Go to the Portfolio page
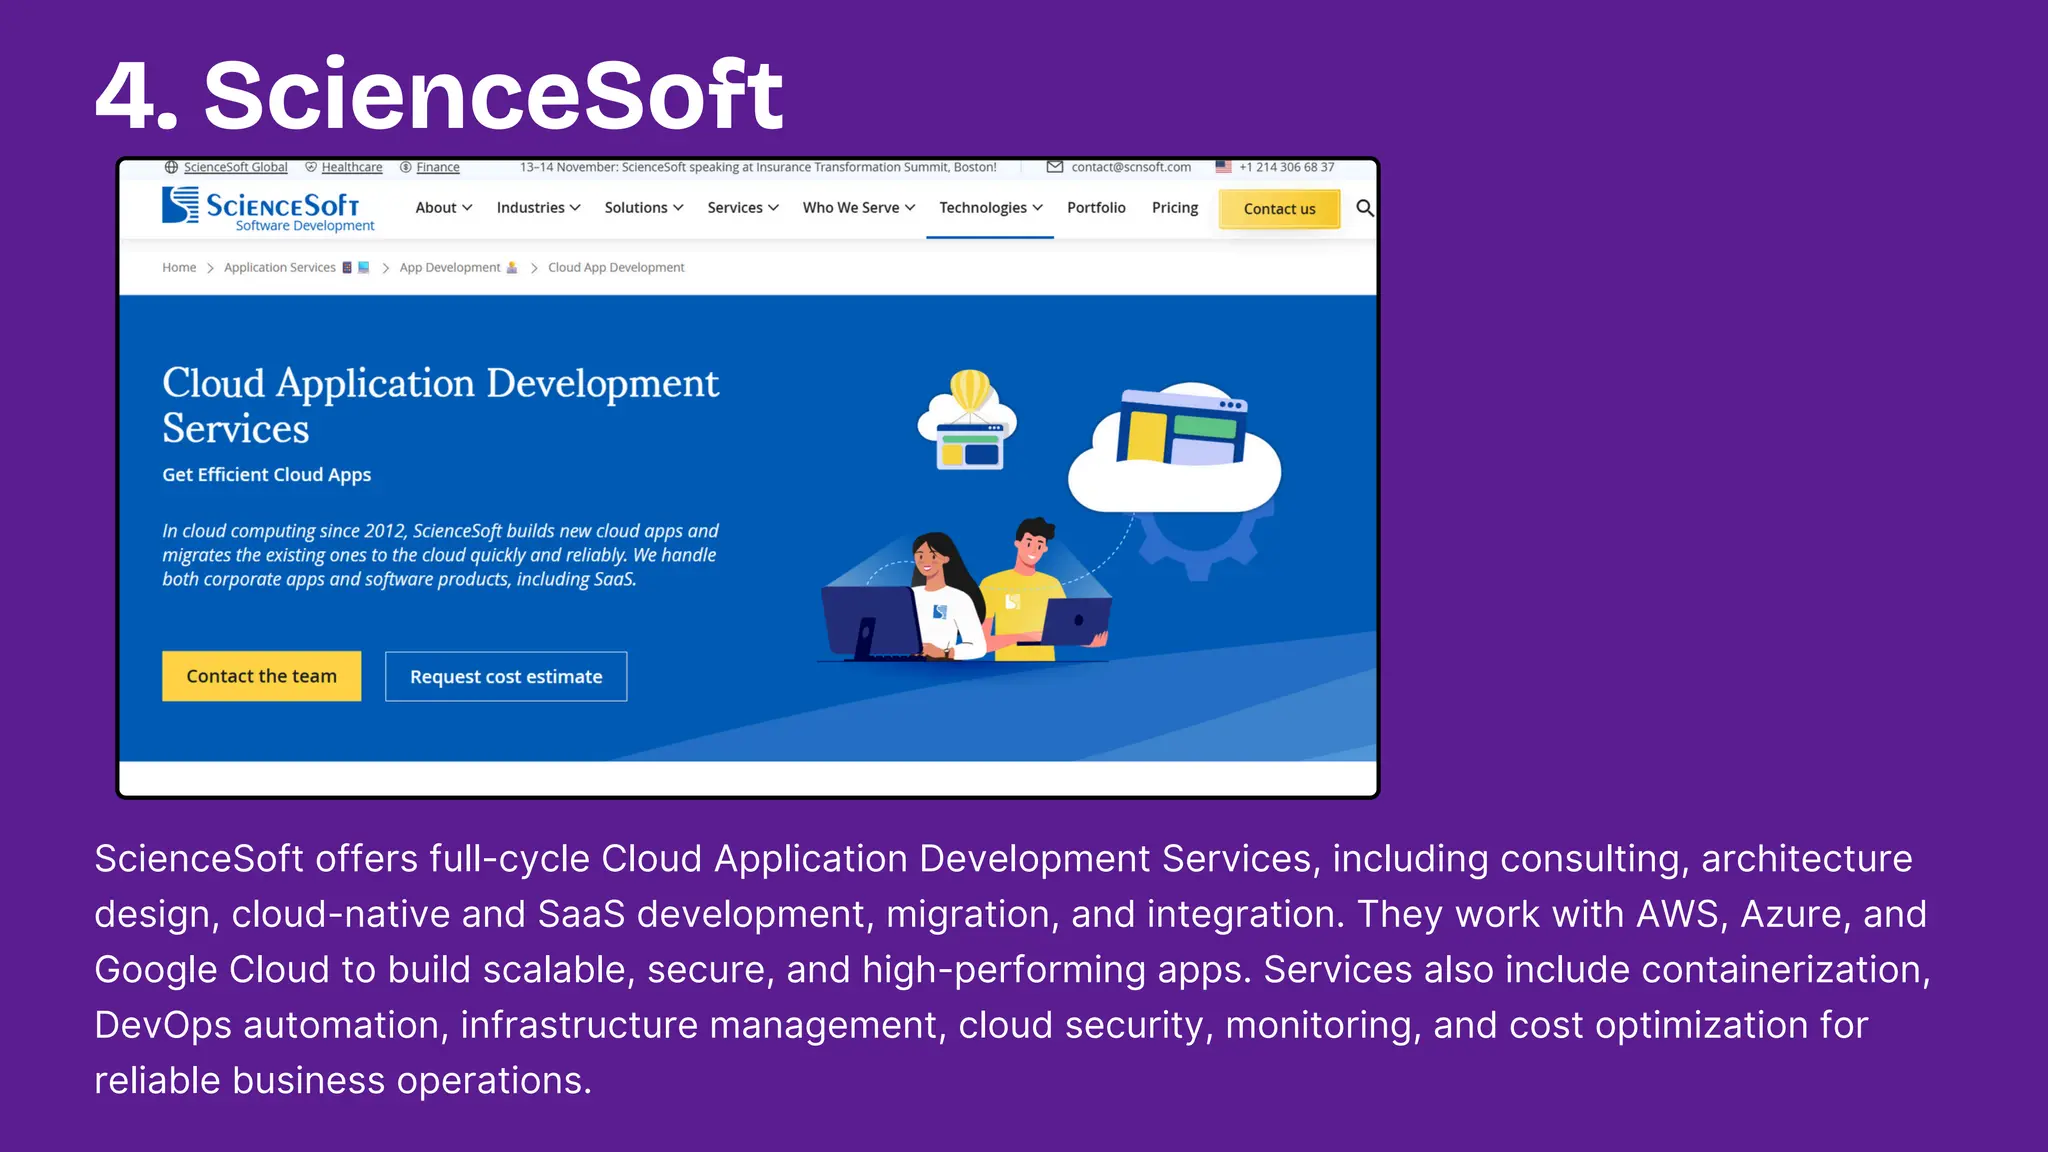Viewport: 2048px width, 1152px height. pyautogui.click(x=1096, y=208)
